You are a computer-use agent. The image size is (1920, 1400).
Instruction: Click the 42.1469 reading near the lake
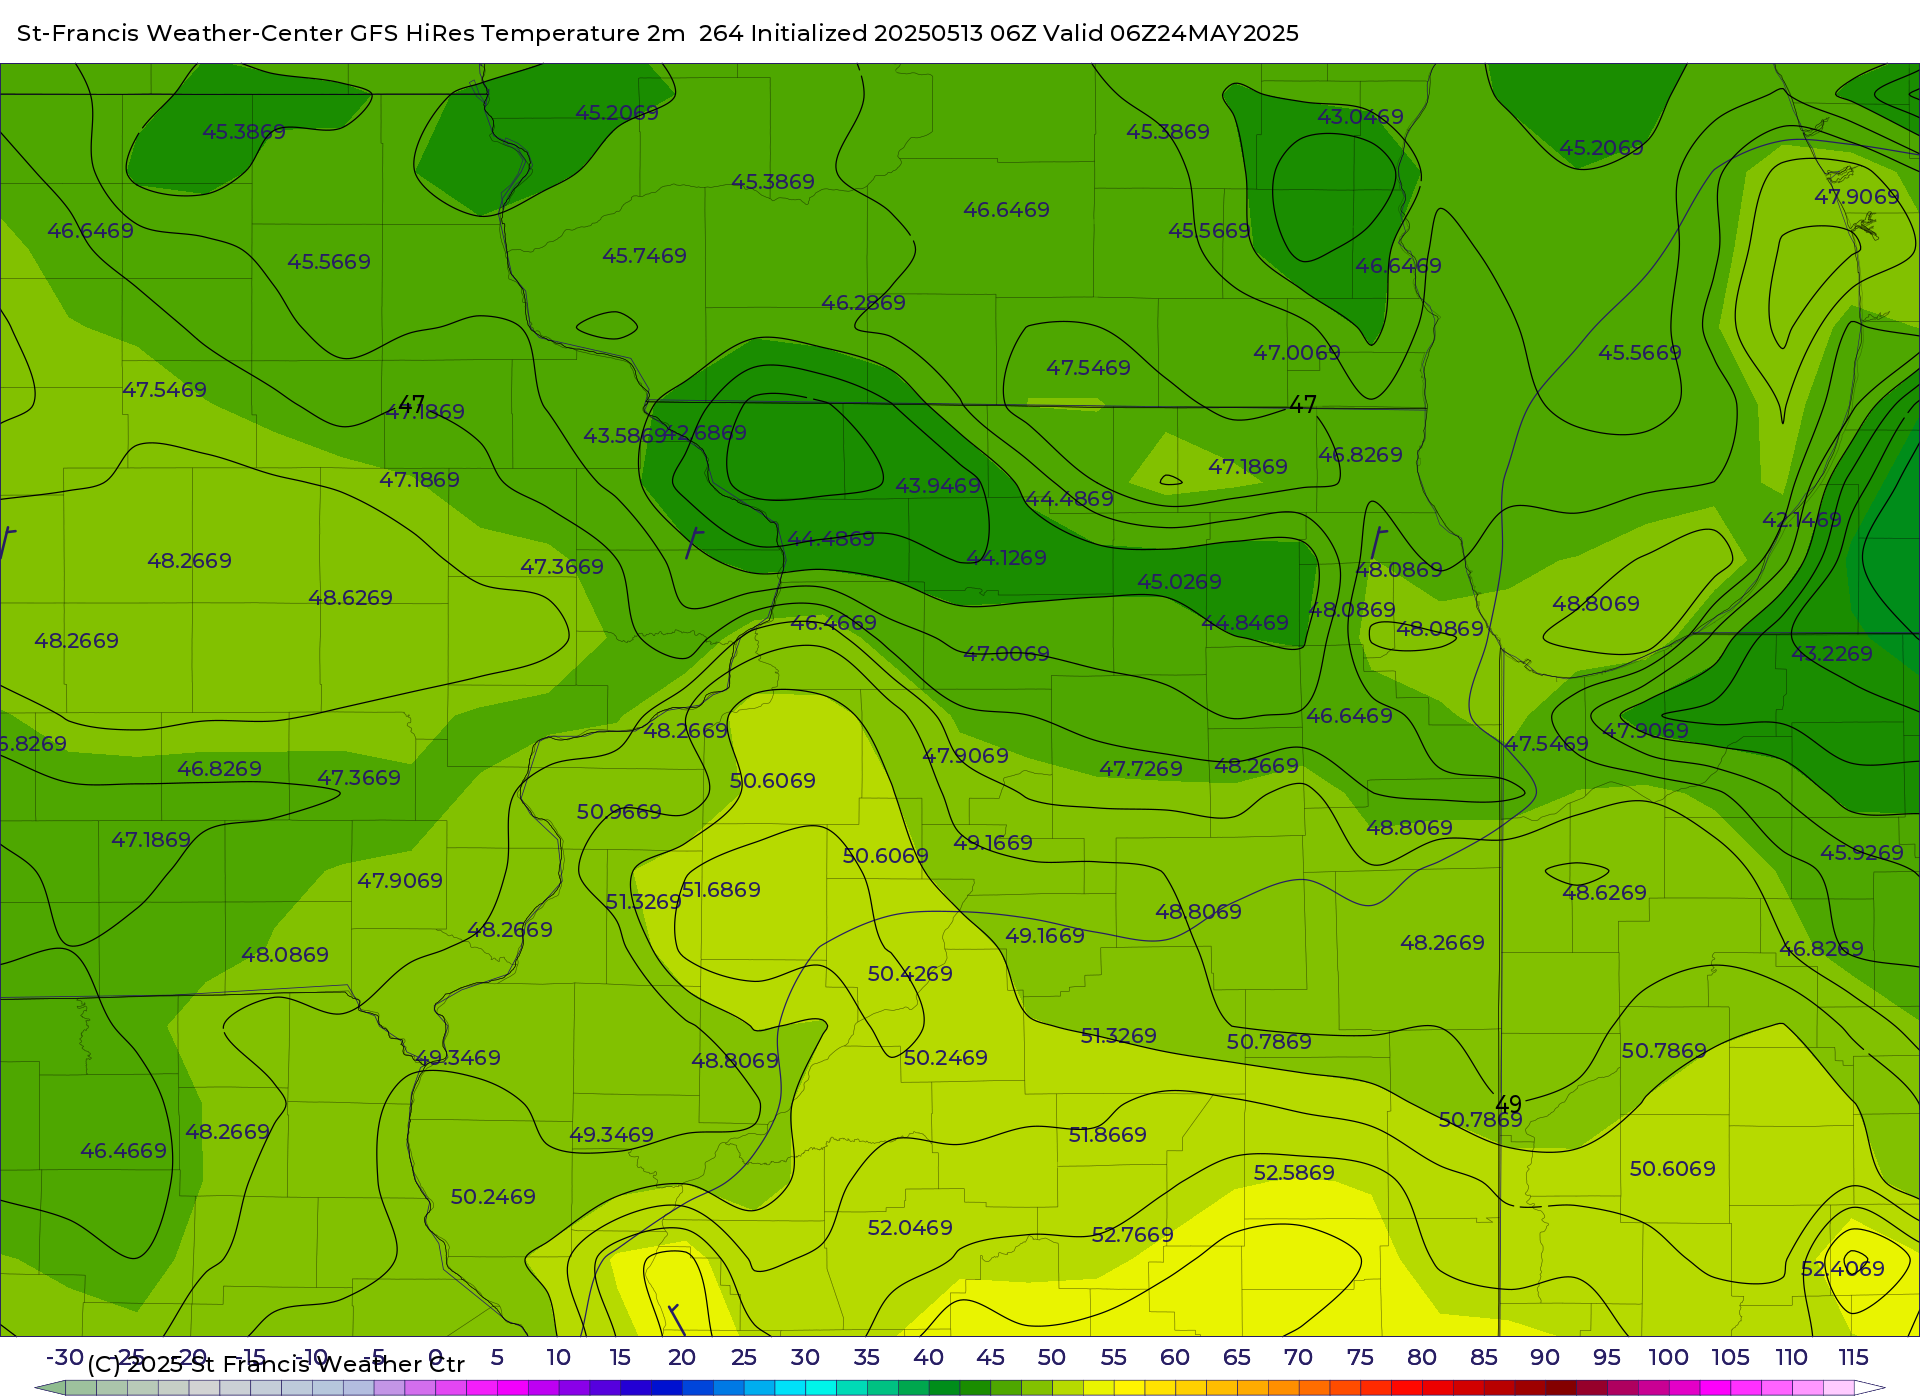pyautogui.click(x=1802, y=520)
